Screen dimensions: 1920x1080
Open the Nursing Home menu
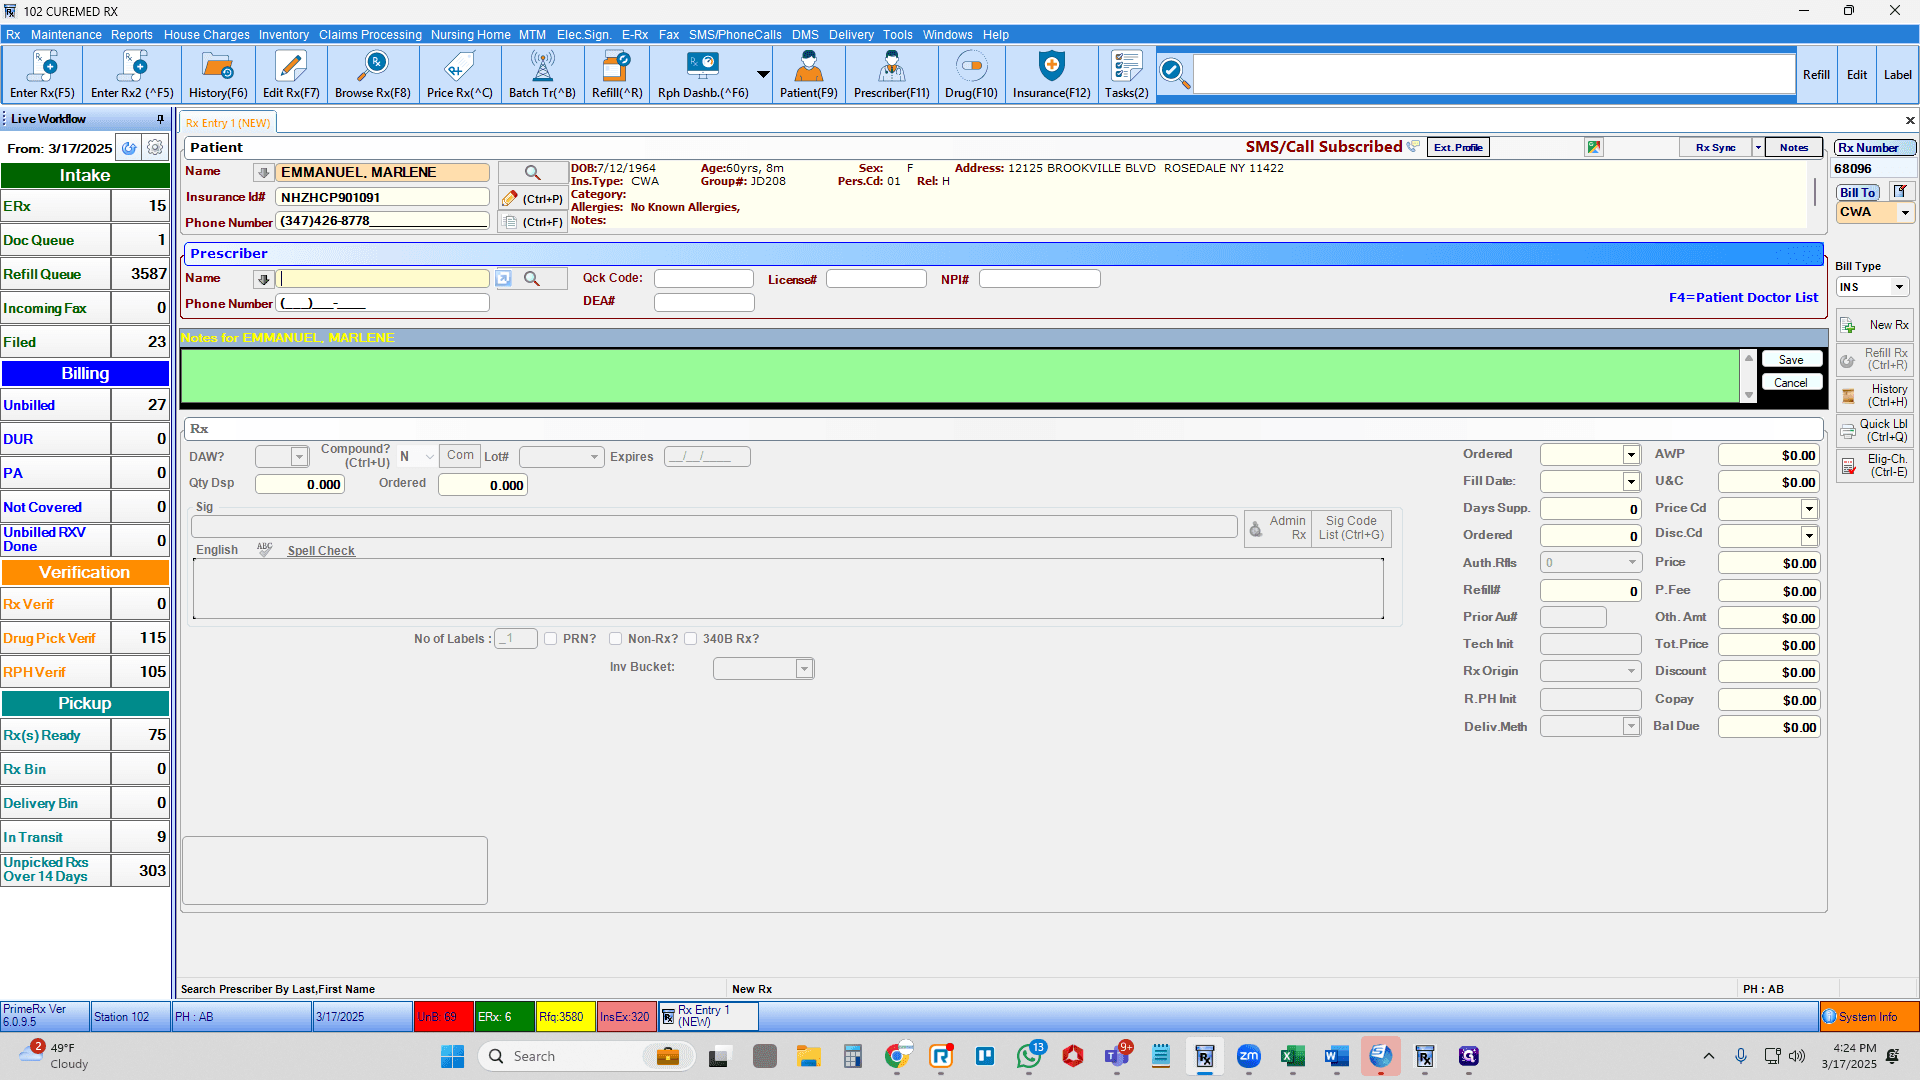pyautogui.click(x=470, y=35)
